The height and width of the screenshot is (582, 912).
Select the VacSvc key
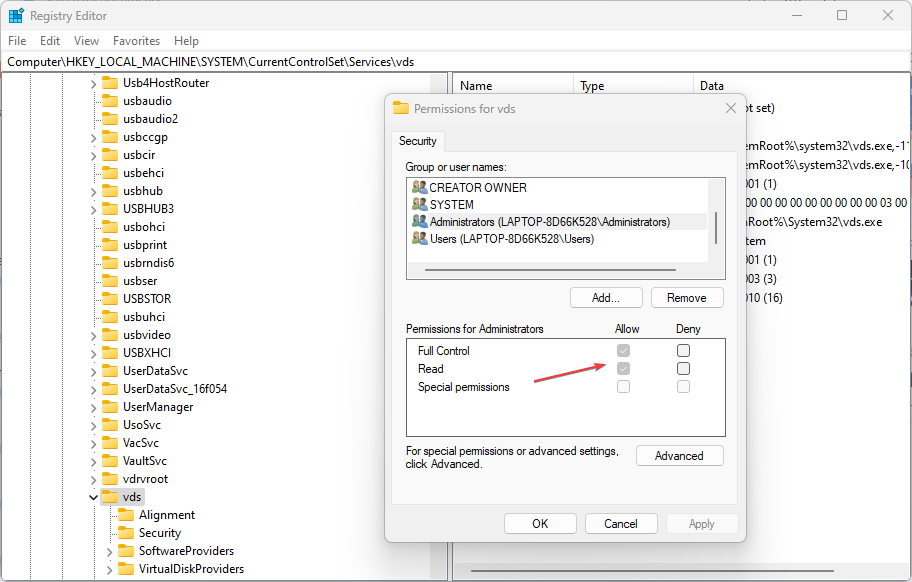140,443
